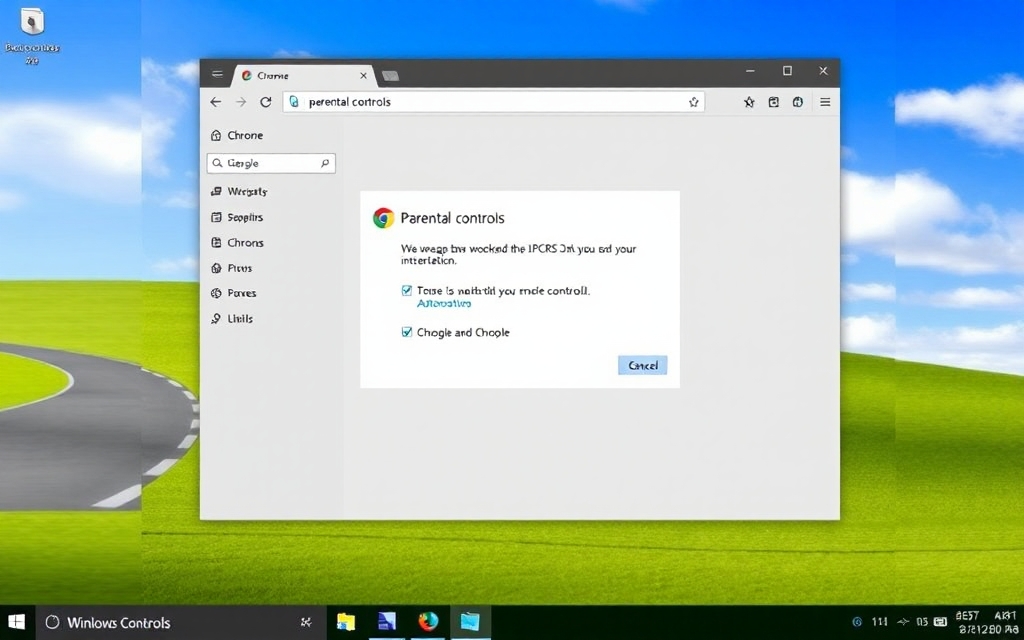Open the taskbar clock and date
The image size is (1024, 640).
(985, 622)
